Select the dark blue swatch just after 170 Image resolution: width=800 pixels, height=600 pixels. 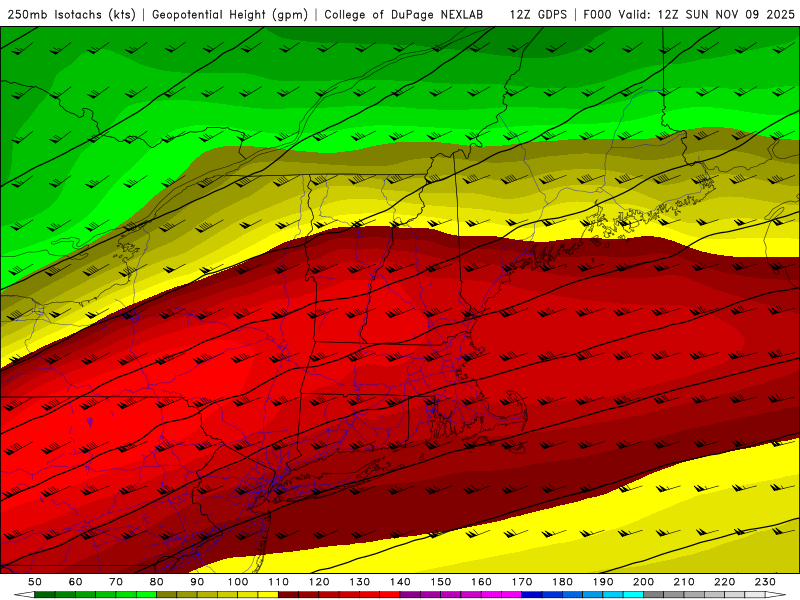[x=532, y=594]
